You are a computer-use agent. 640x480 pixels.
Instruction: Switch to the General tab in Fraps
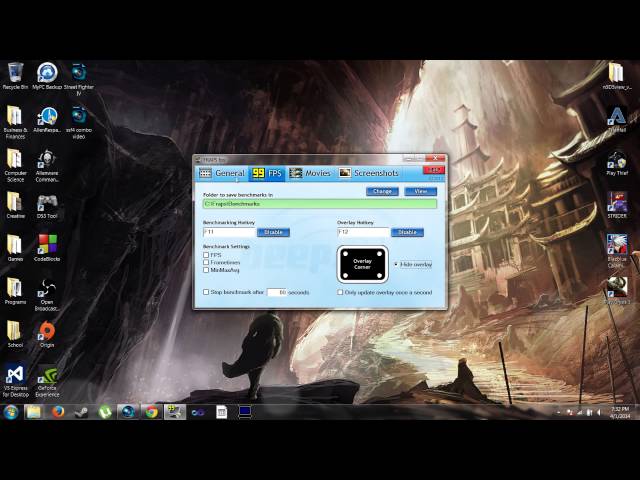point(222,173)
